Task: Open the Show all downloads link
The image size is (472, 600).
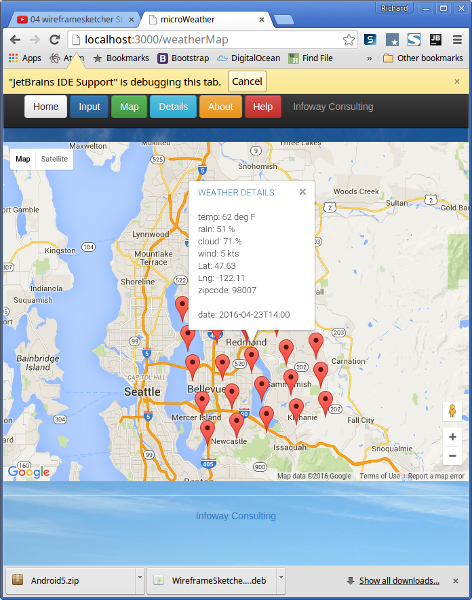Action: (399, 581)
